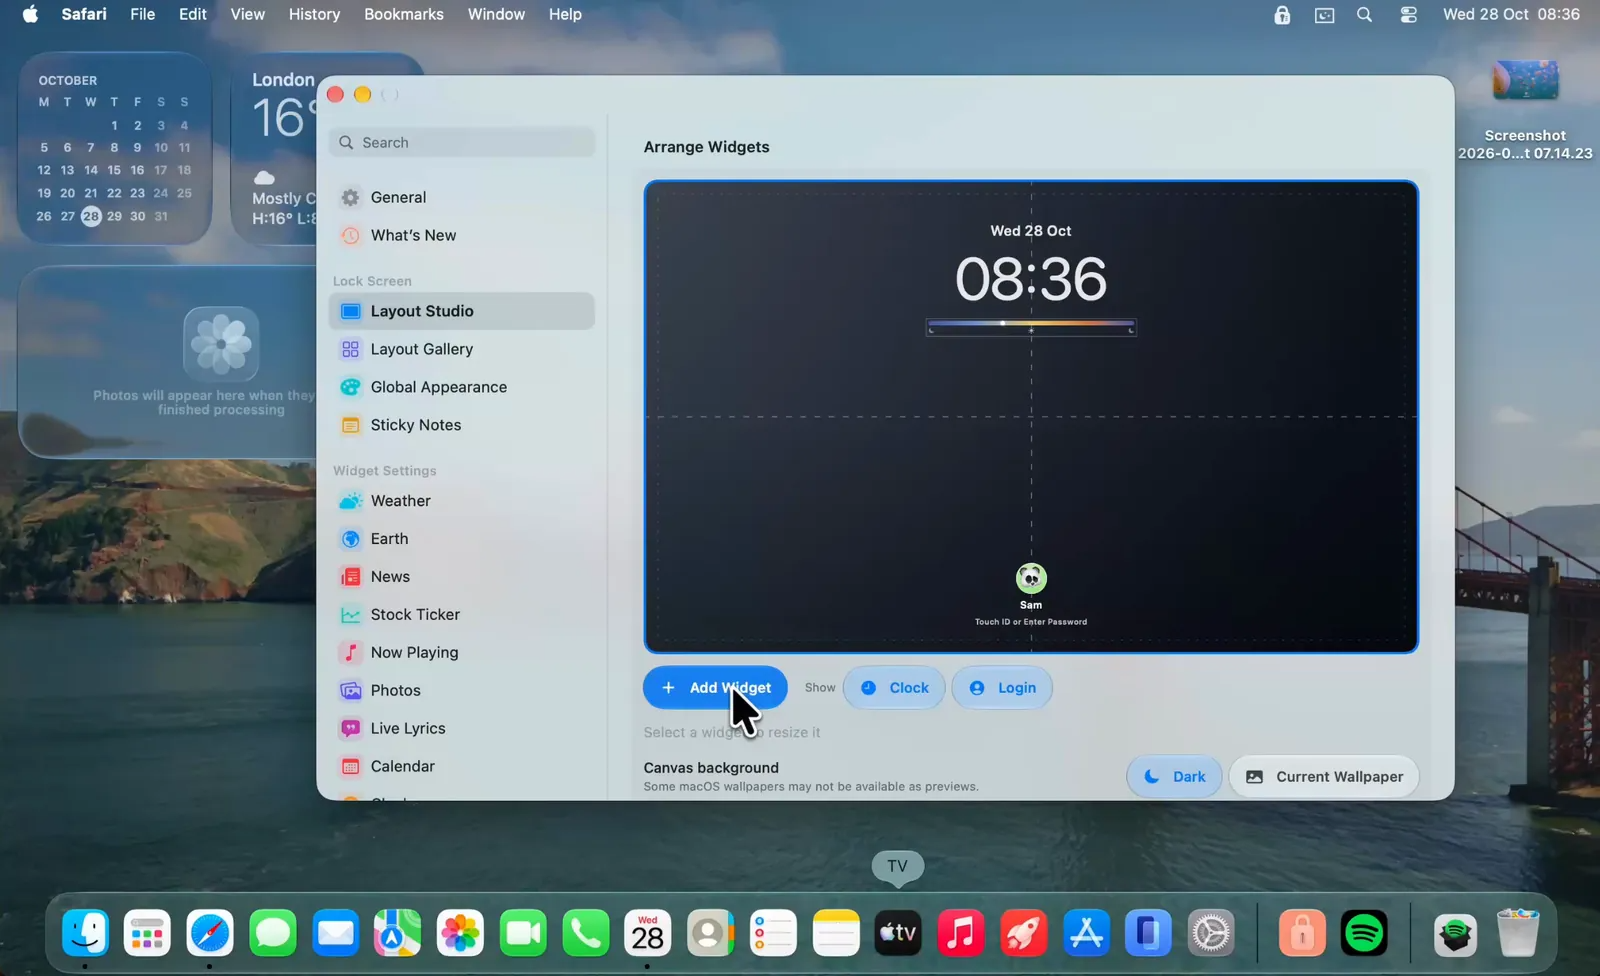Image resolution: width=1600 pixels, height=976 pixels.
Task: Open Spotlight search in menu bar
Action: click(1364, 15)
